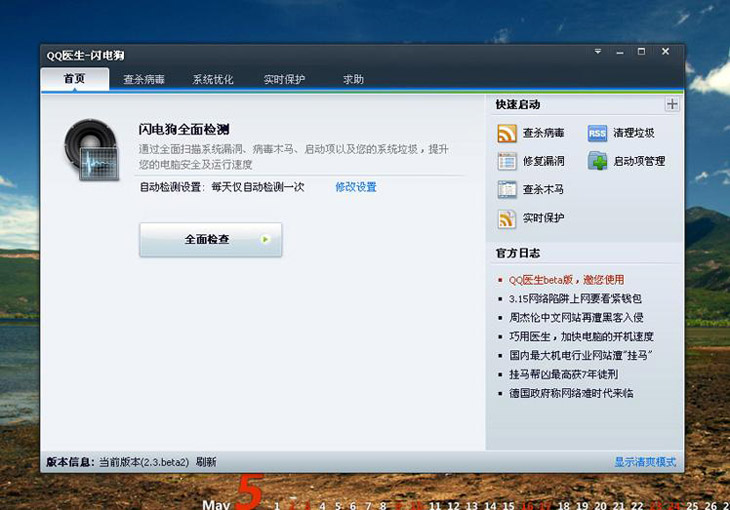The image size is (730, 510).
Task: Click the 查杀病毒 quick launch label
Action: click(543, 133)
